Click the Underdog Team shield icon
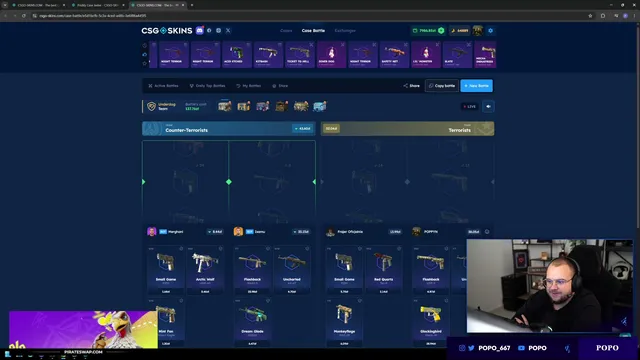Image resolution: width=640 pixels, height=360 pixels. pos(151,107)
